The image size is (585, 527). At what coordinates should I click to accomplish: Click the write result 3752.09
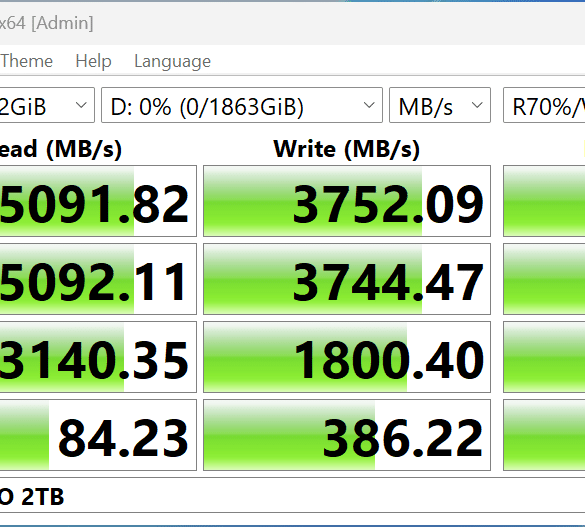point(347,201)
